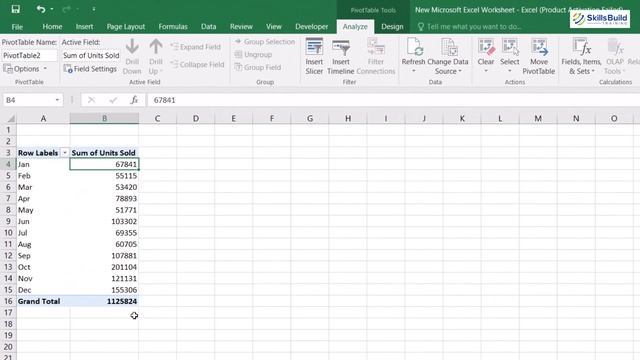Click the Cancel X in formula bar
Image resolution: width=640 pixels, height=360 pixels.
(91, 100)
